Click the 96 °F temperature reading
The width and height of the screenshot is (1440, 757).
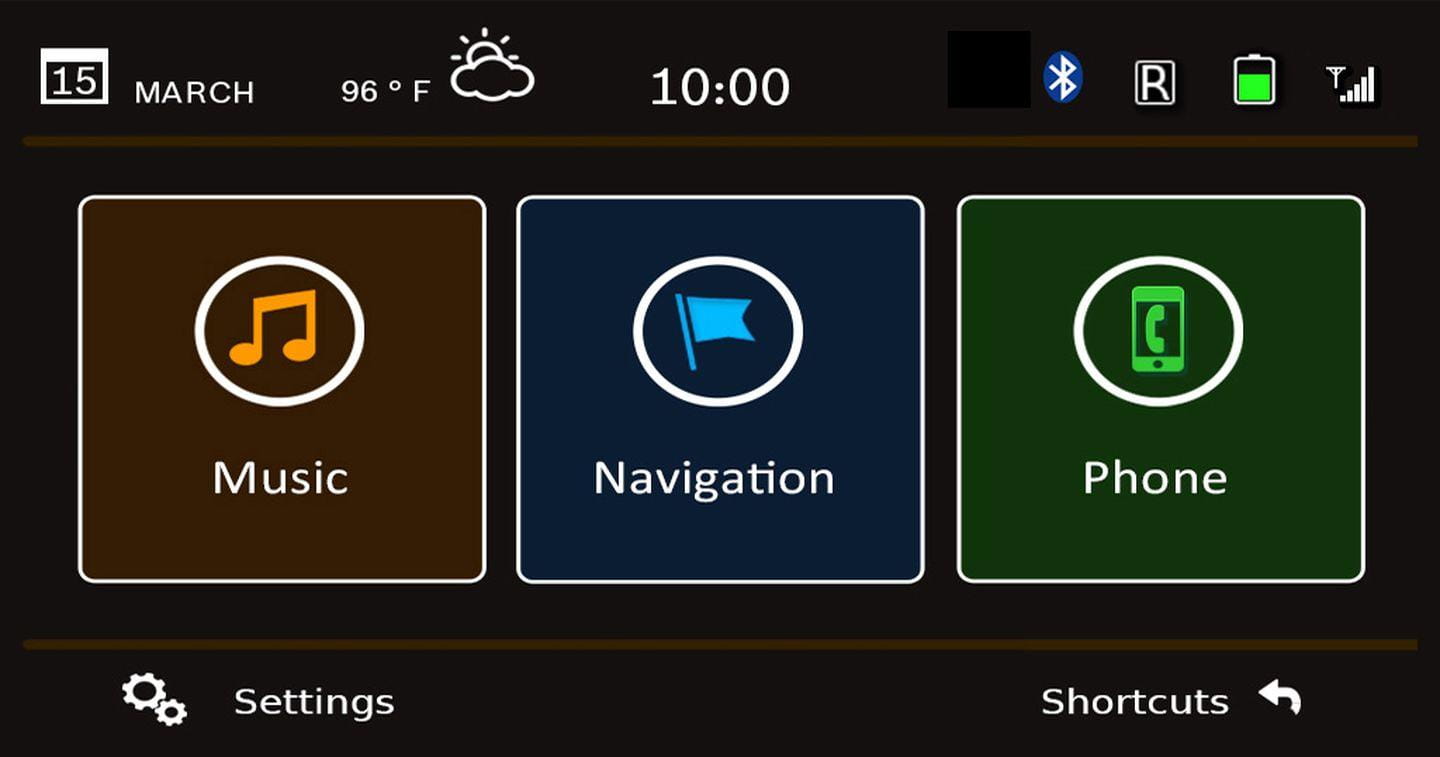(x=385, y=92)
